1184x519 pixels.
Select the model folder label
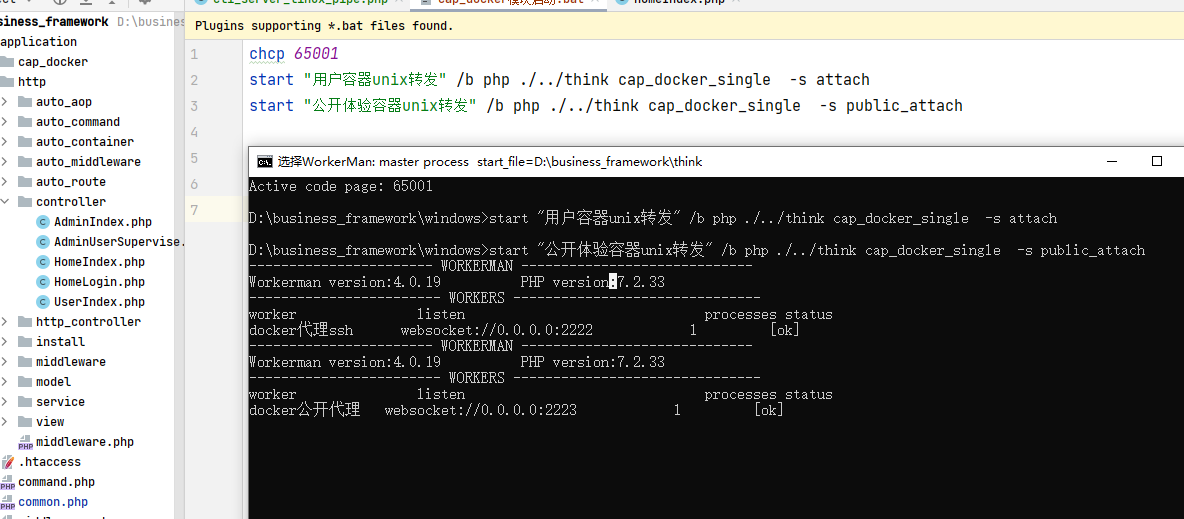click(x=54, y=382)
